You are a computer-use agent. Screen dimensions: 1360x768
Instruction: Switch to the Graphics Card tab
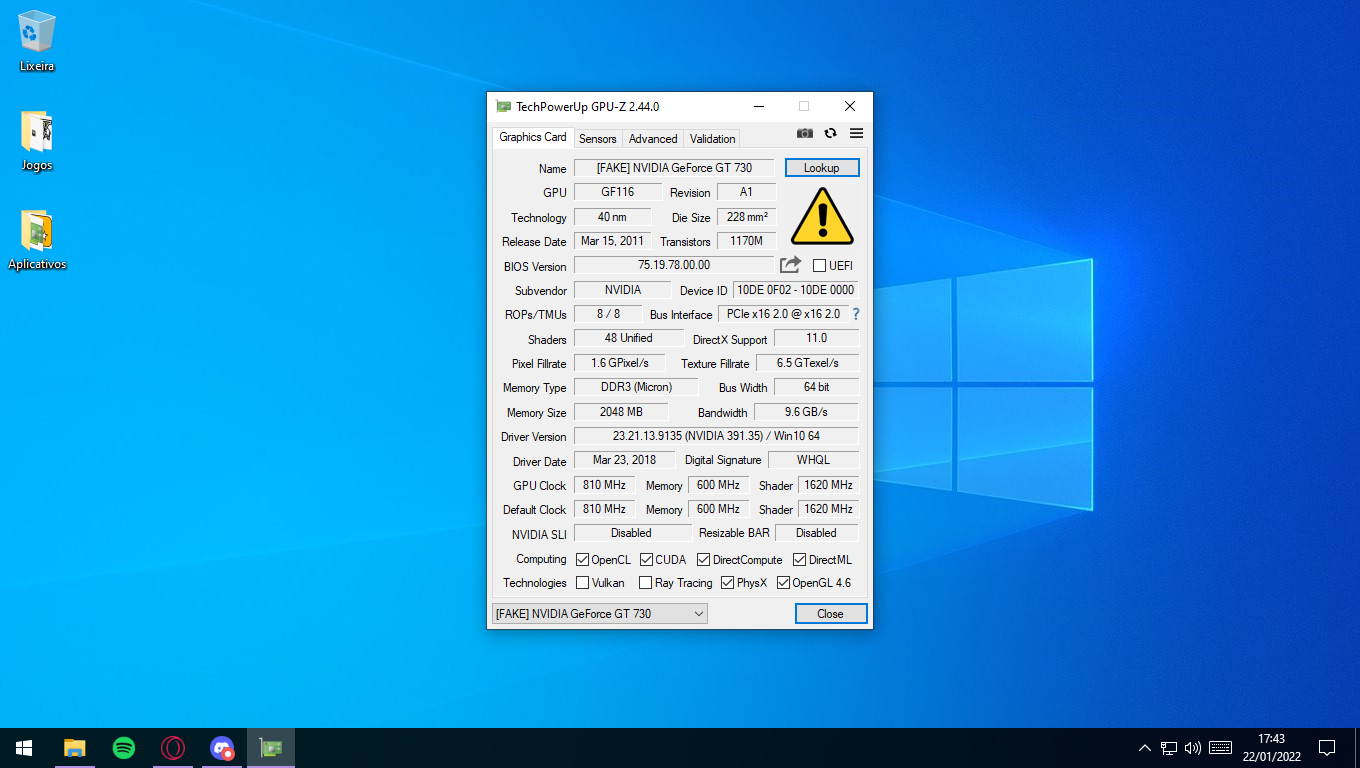pyautogui.click(x=532, y=138)
